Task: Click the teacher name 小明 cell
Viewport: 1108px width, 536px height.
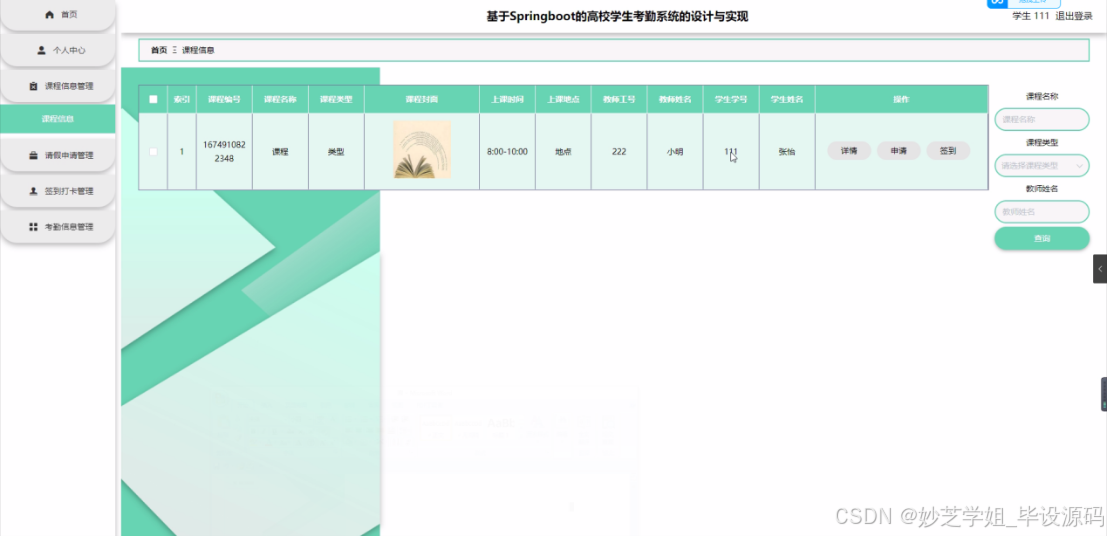Action: point(675,151)
